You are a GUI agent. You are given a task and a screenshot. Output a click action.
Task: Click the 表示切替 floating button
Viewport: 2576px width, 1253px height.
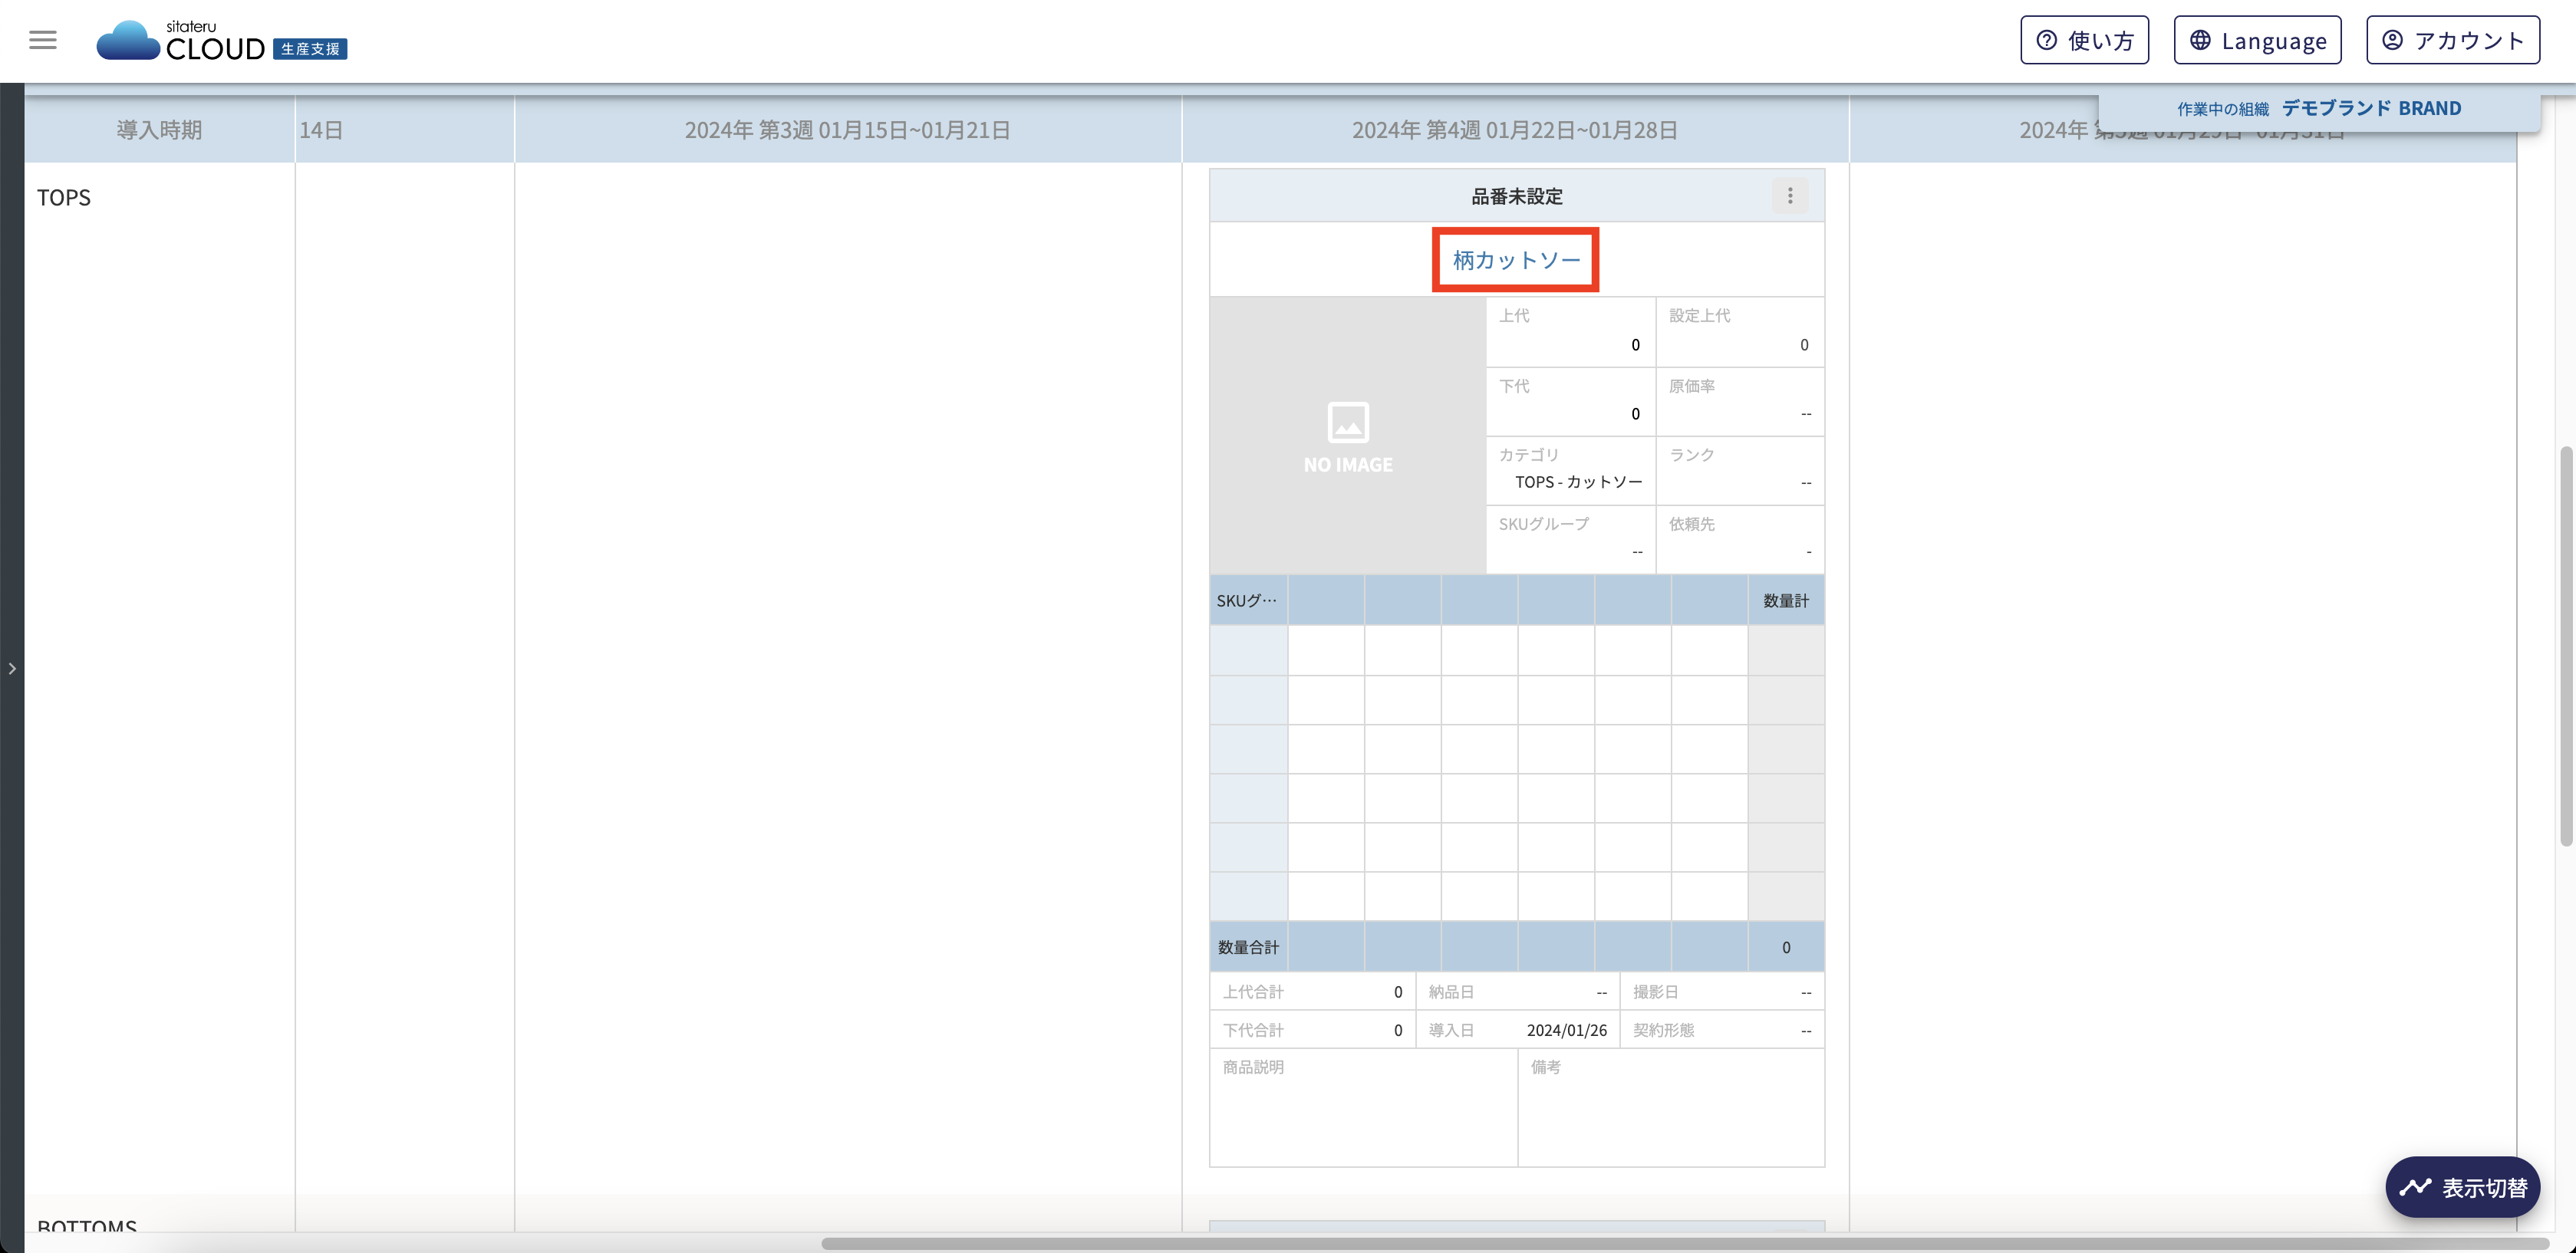tap(2463, 1187)
